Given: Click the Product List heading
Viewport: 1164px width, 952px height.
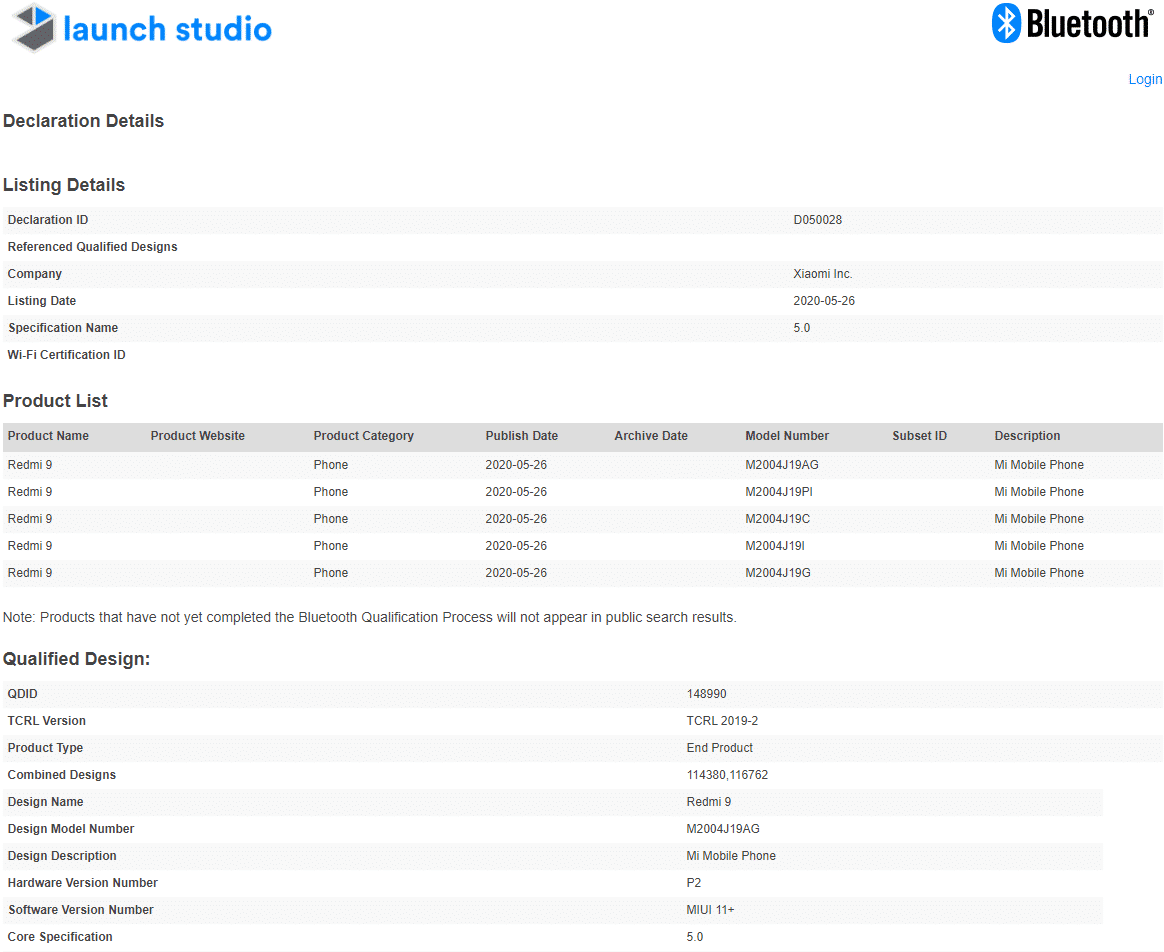Looking at the screenshot, I should (56, 401).
